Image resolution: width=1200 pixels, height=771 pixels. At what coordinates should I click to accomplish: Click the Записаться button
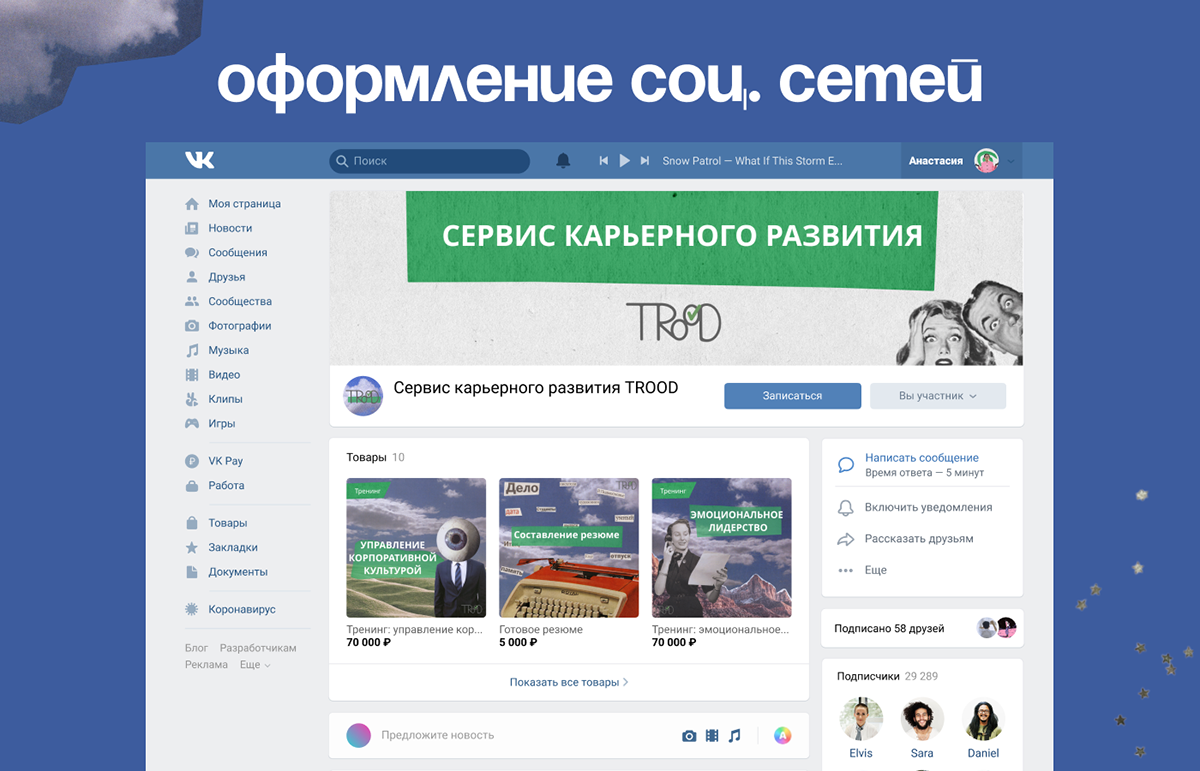792,396
